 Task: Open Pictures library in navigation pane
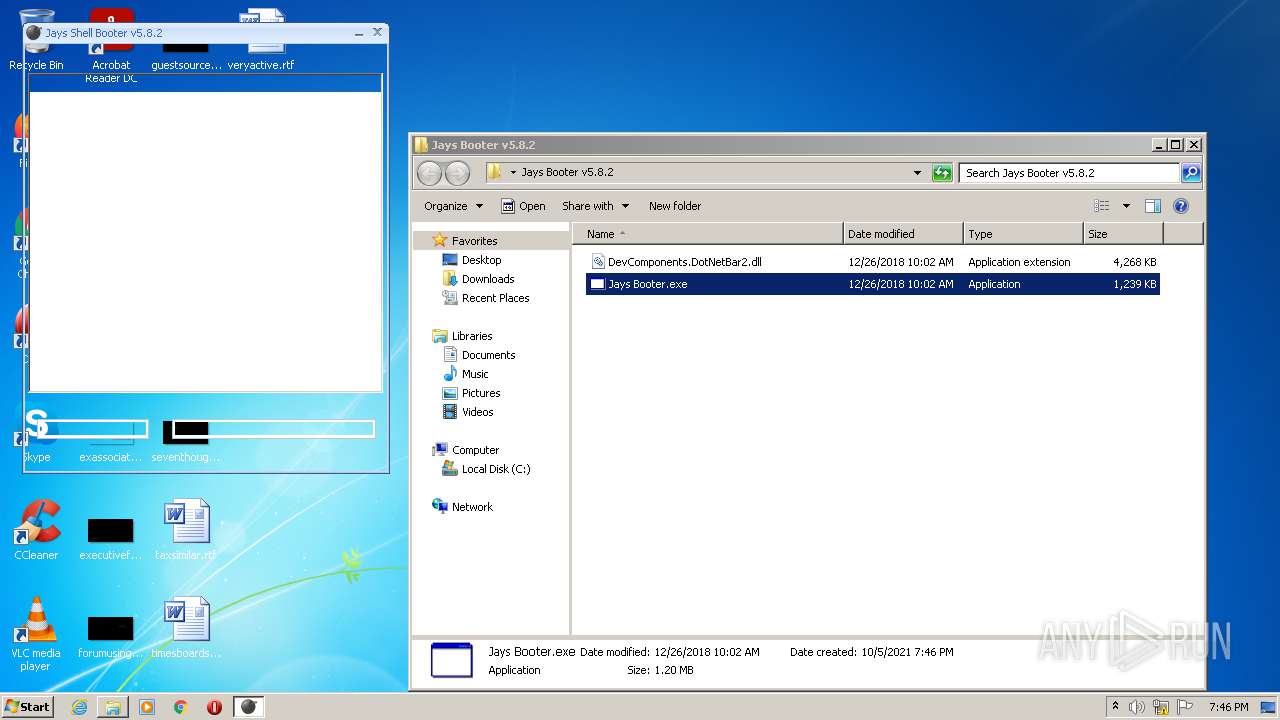480,393
